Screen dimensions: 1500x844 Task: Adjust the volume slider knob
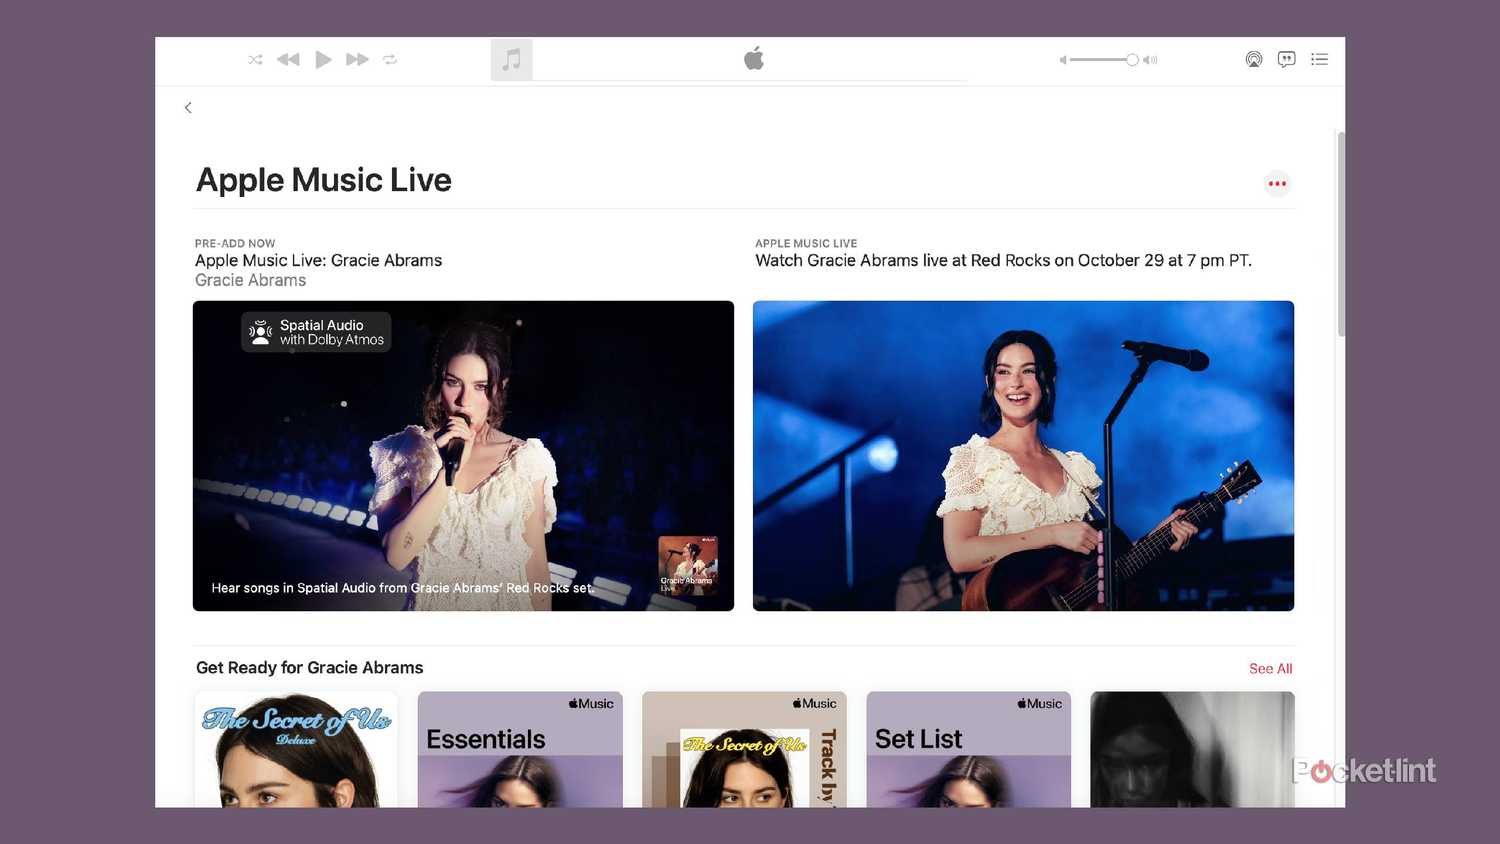point(1132,60)
